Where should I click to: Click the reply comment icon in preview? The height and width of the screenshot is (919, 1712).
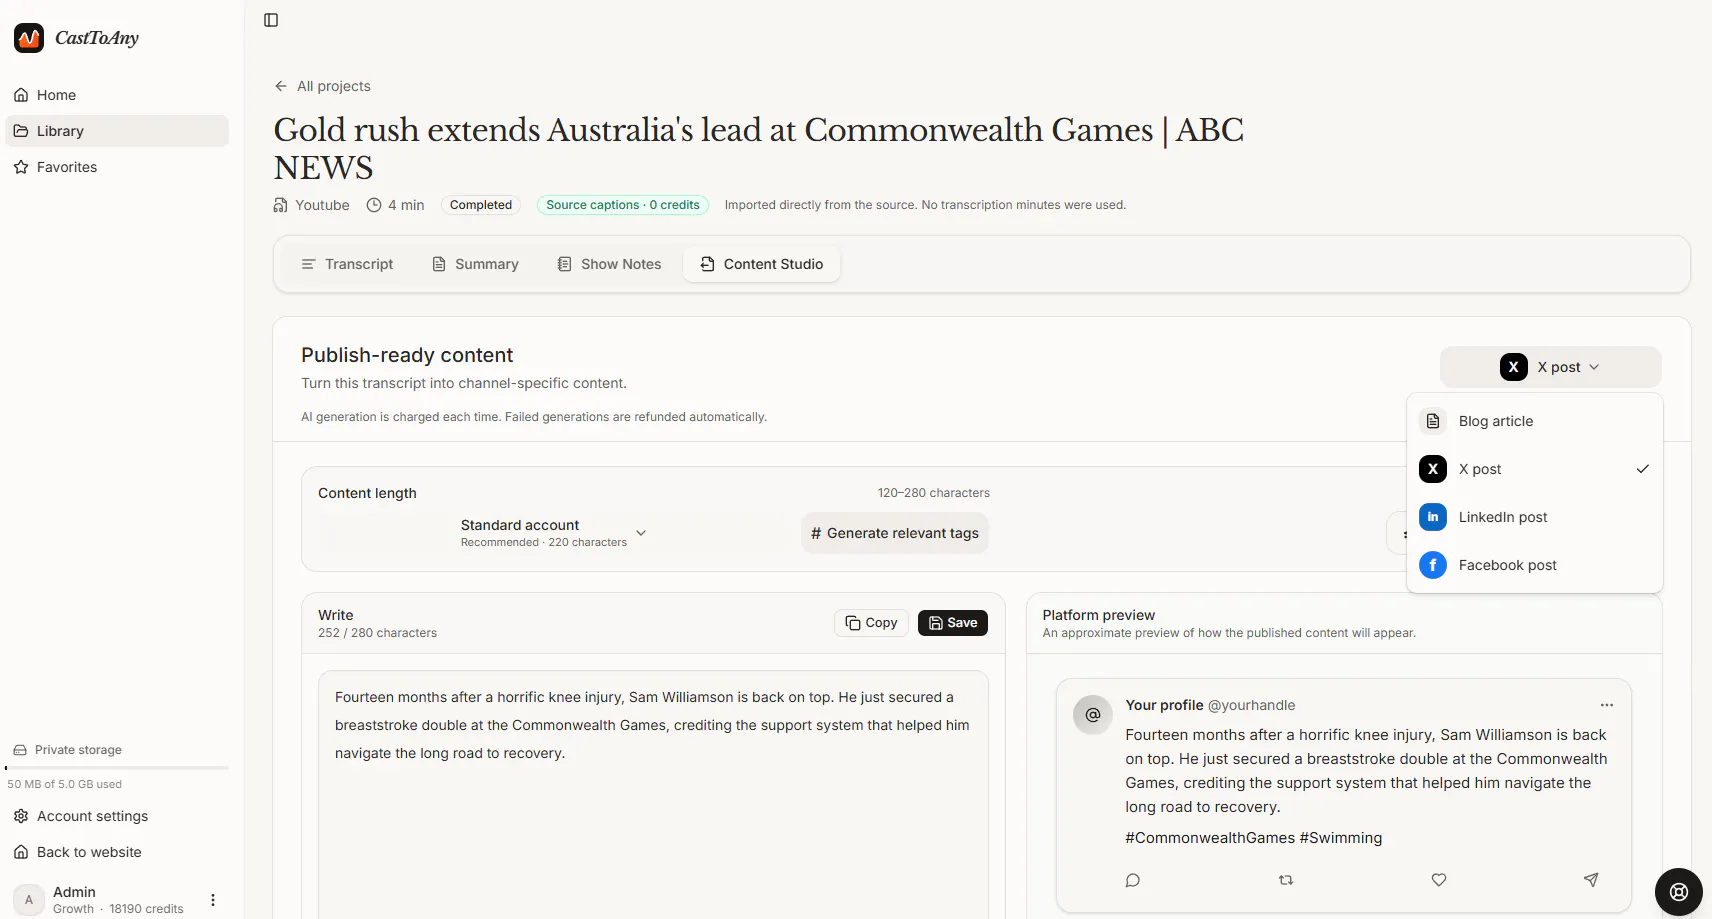pyautogui.click(x=1133, y=880)
